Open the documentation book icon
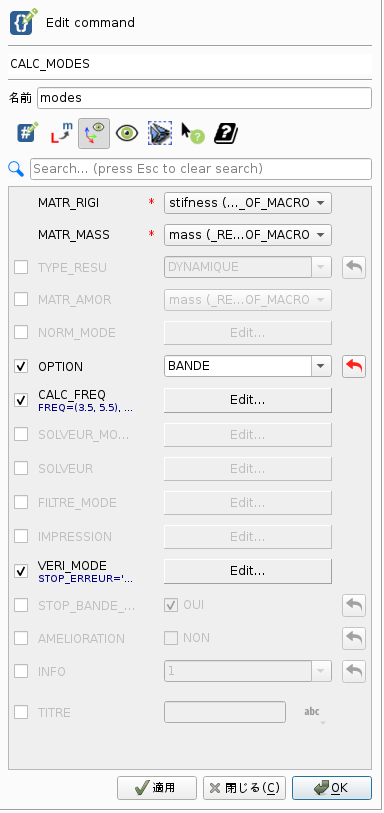Image resolution: width=384 pixels, height=813 pixels. click(226, 133)
